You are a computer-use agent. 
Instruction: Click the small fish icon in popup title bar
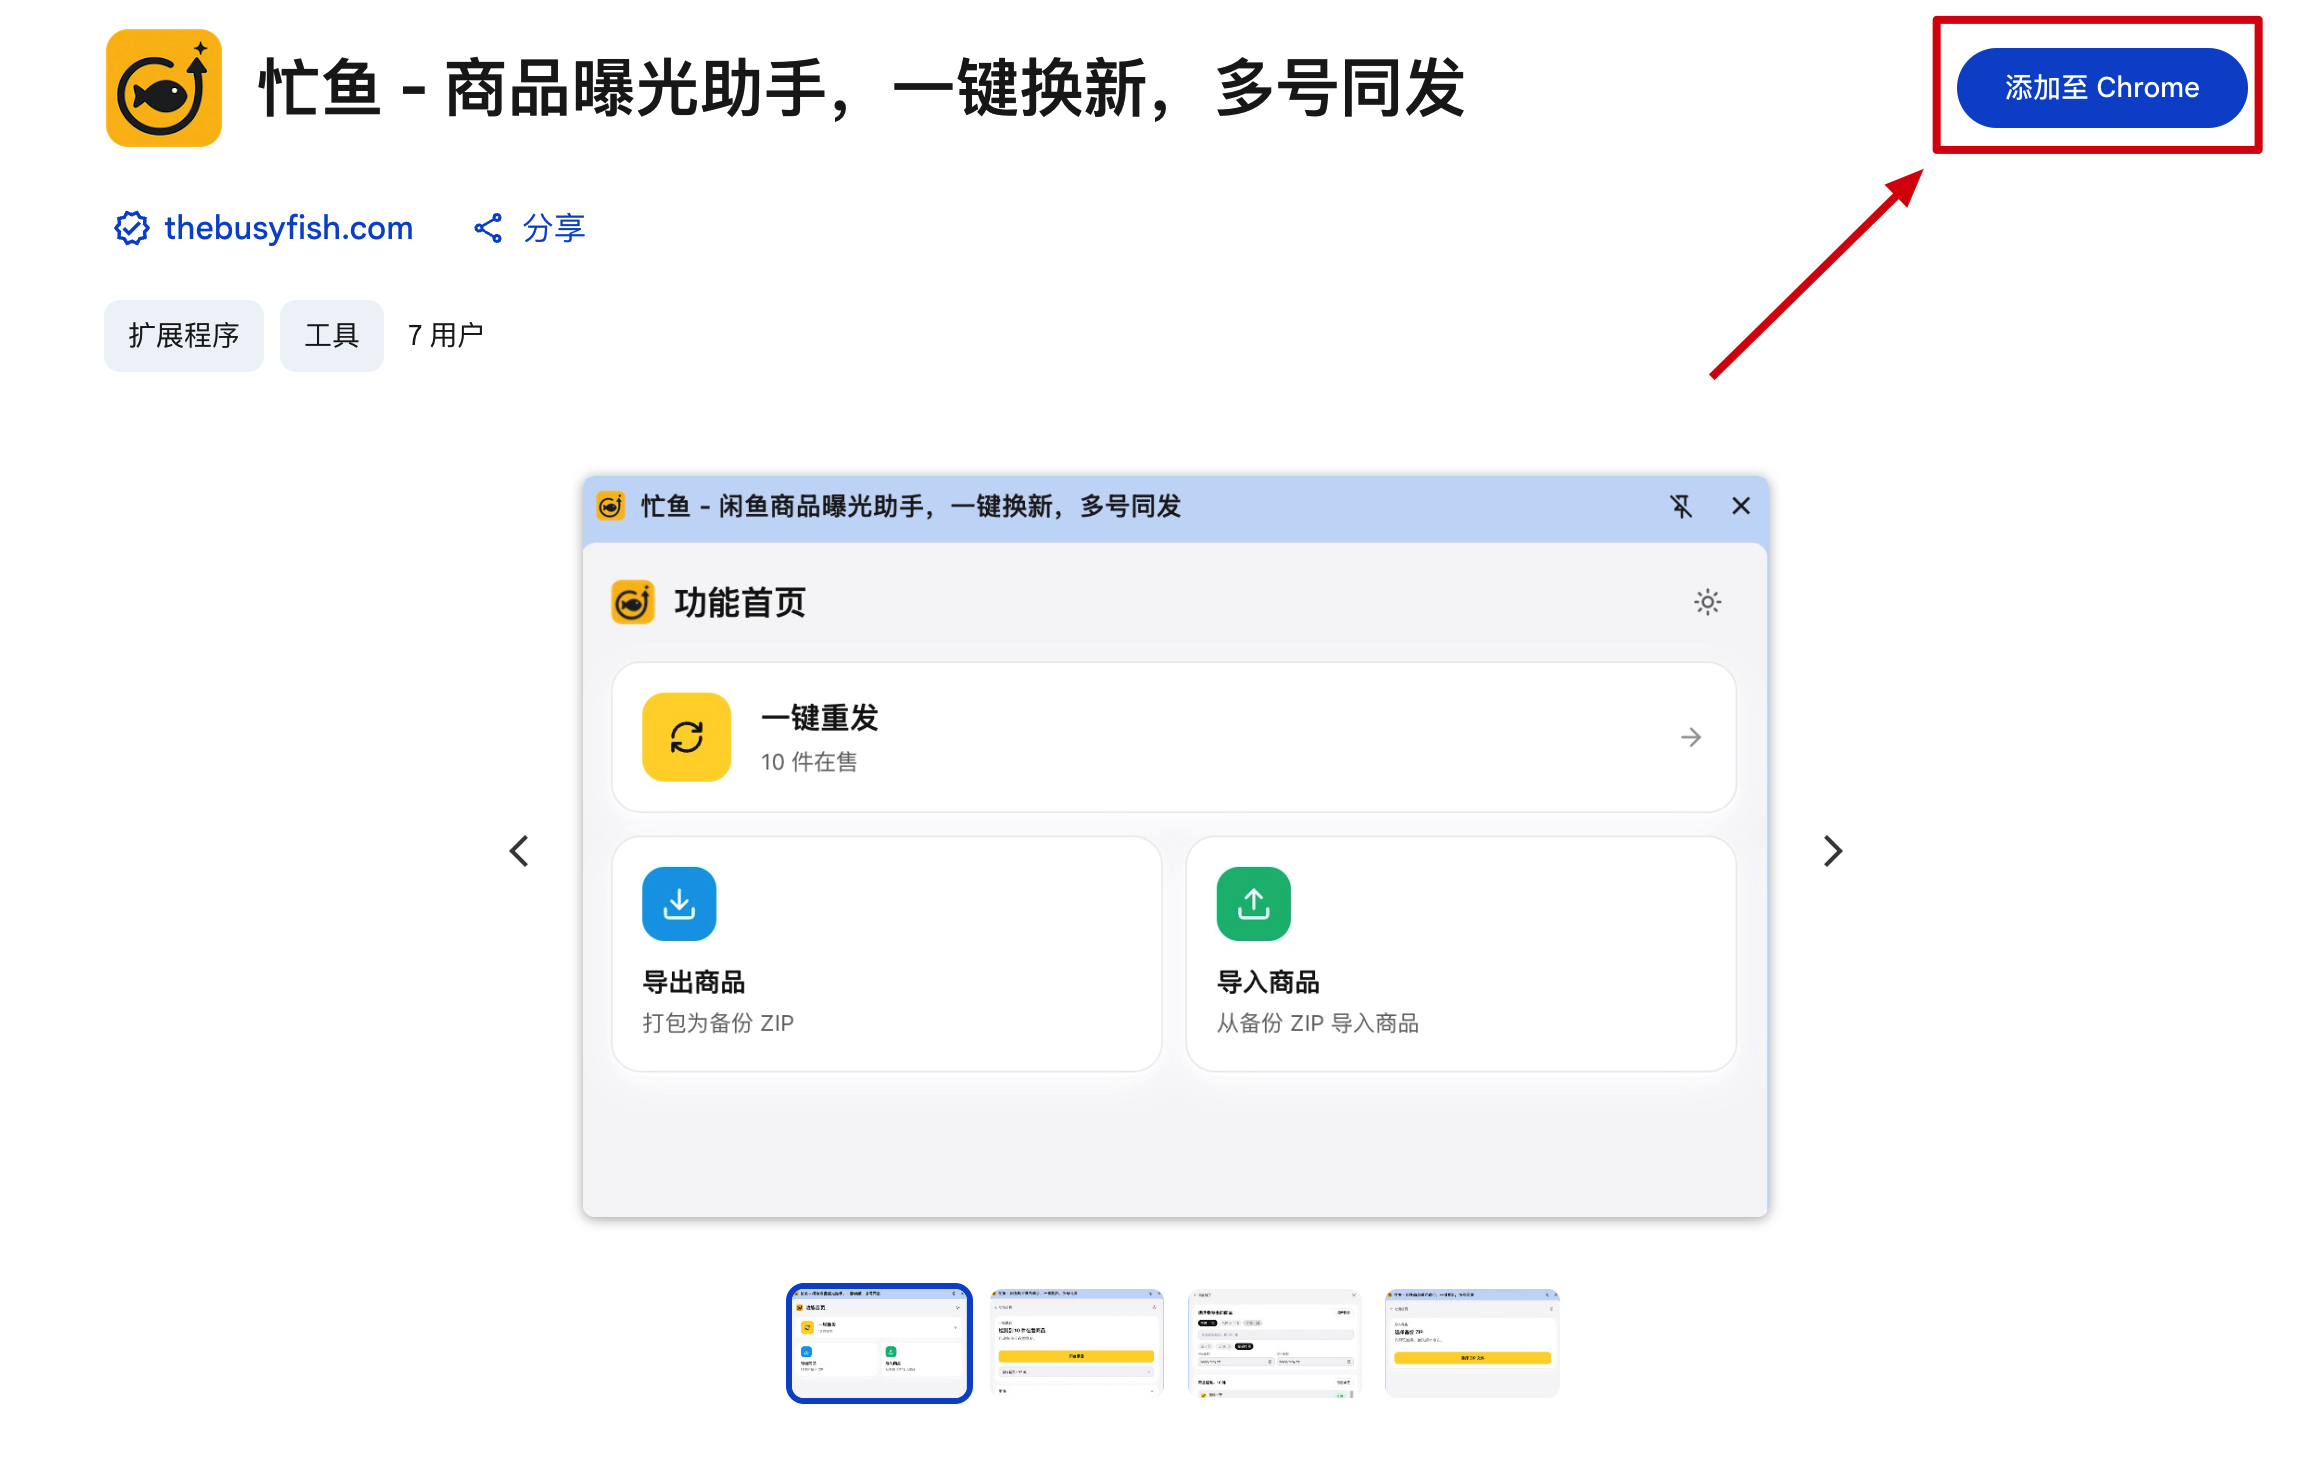tap(611, 506)
